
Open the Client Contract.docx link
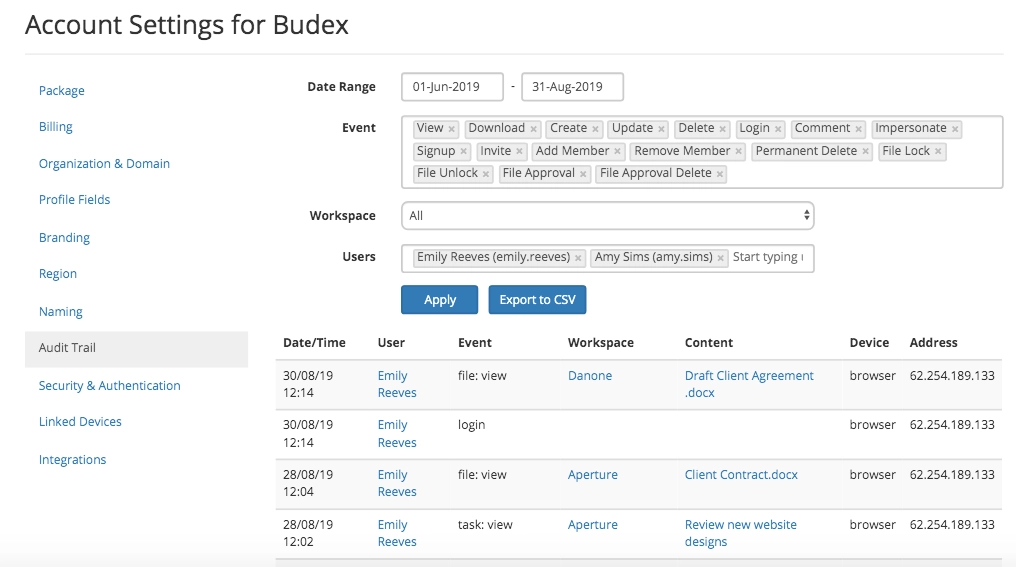click(x=741, y=475)
